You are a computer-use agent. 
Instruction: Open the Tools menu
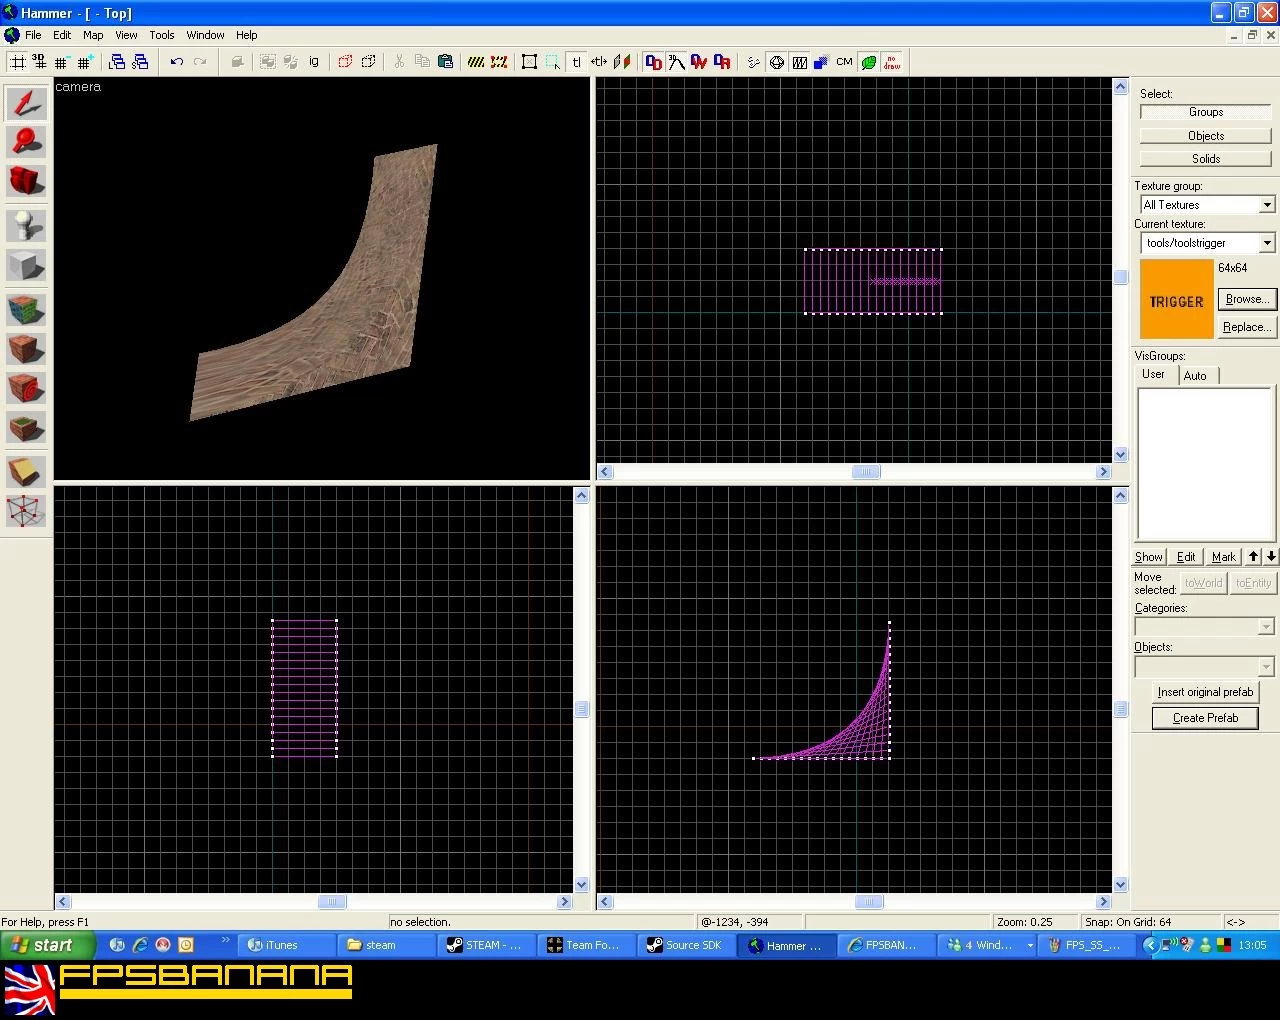click(162, 35)
